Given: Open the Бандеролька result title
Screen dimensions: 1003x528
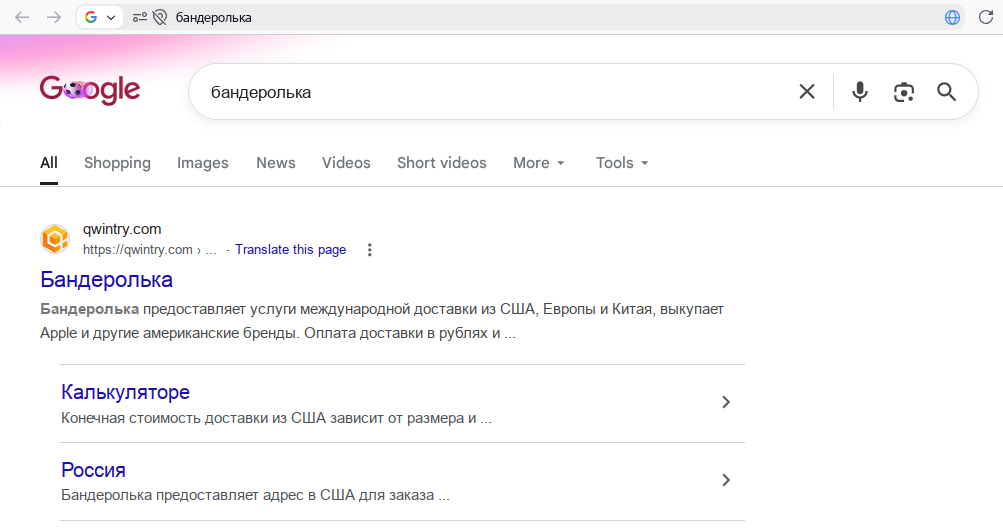Looking at the screenshot, I should [106, 280].
